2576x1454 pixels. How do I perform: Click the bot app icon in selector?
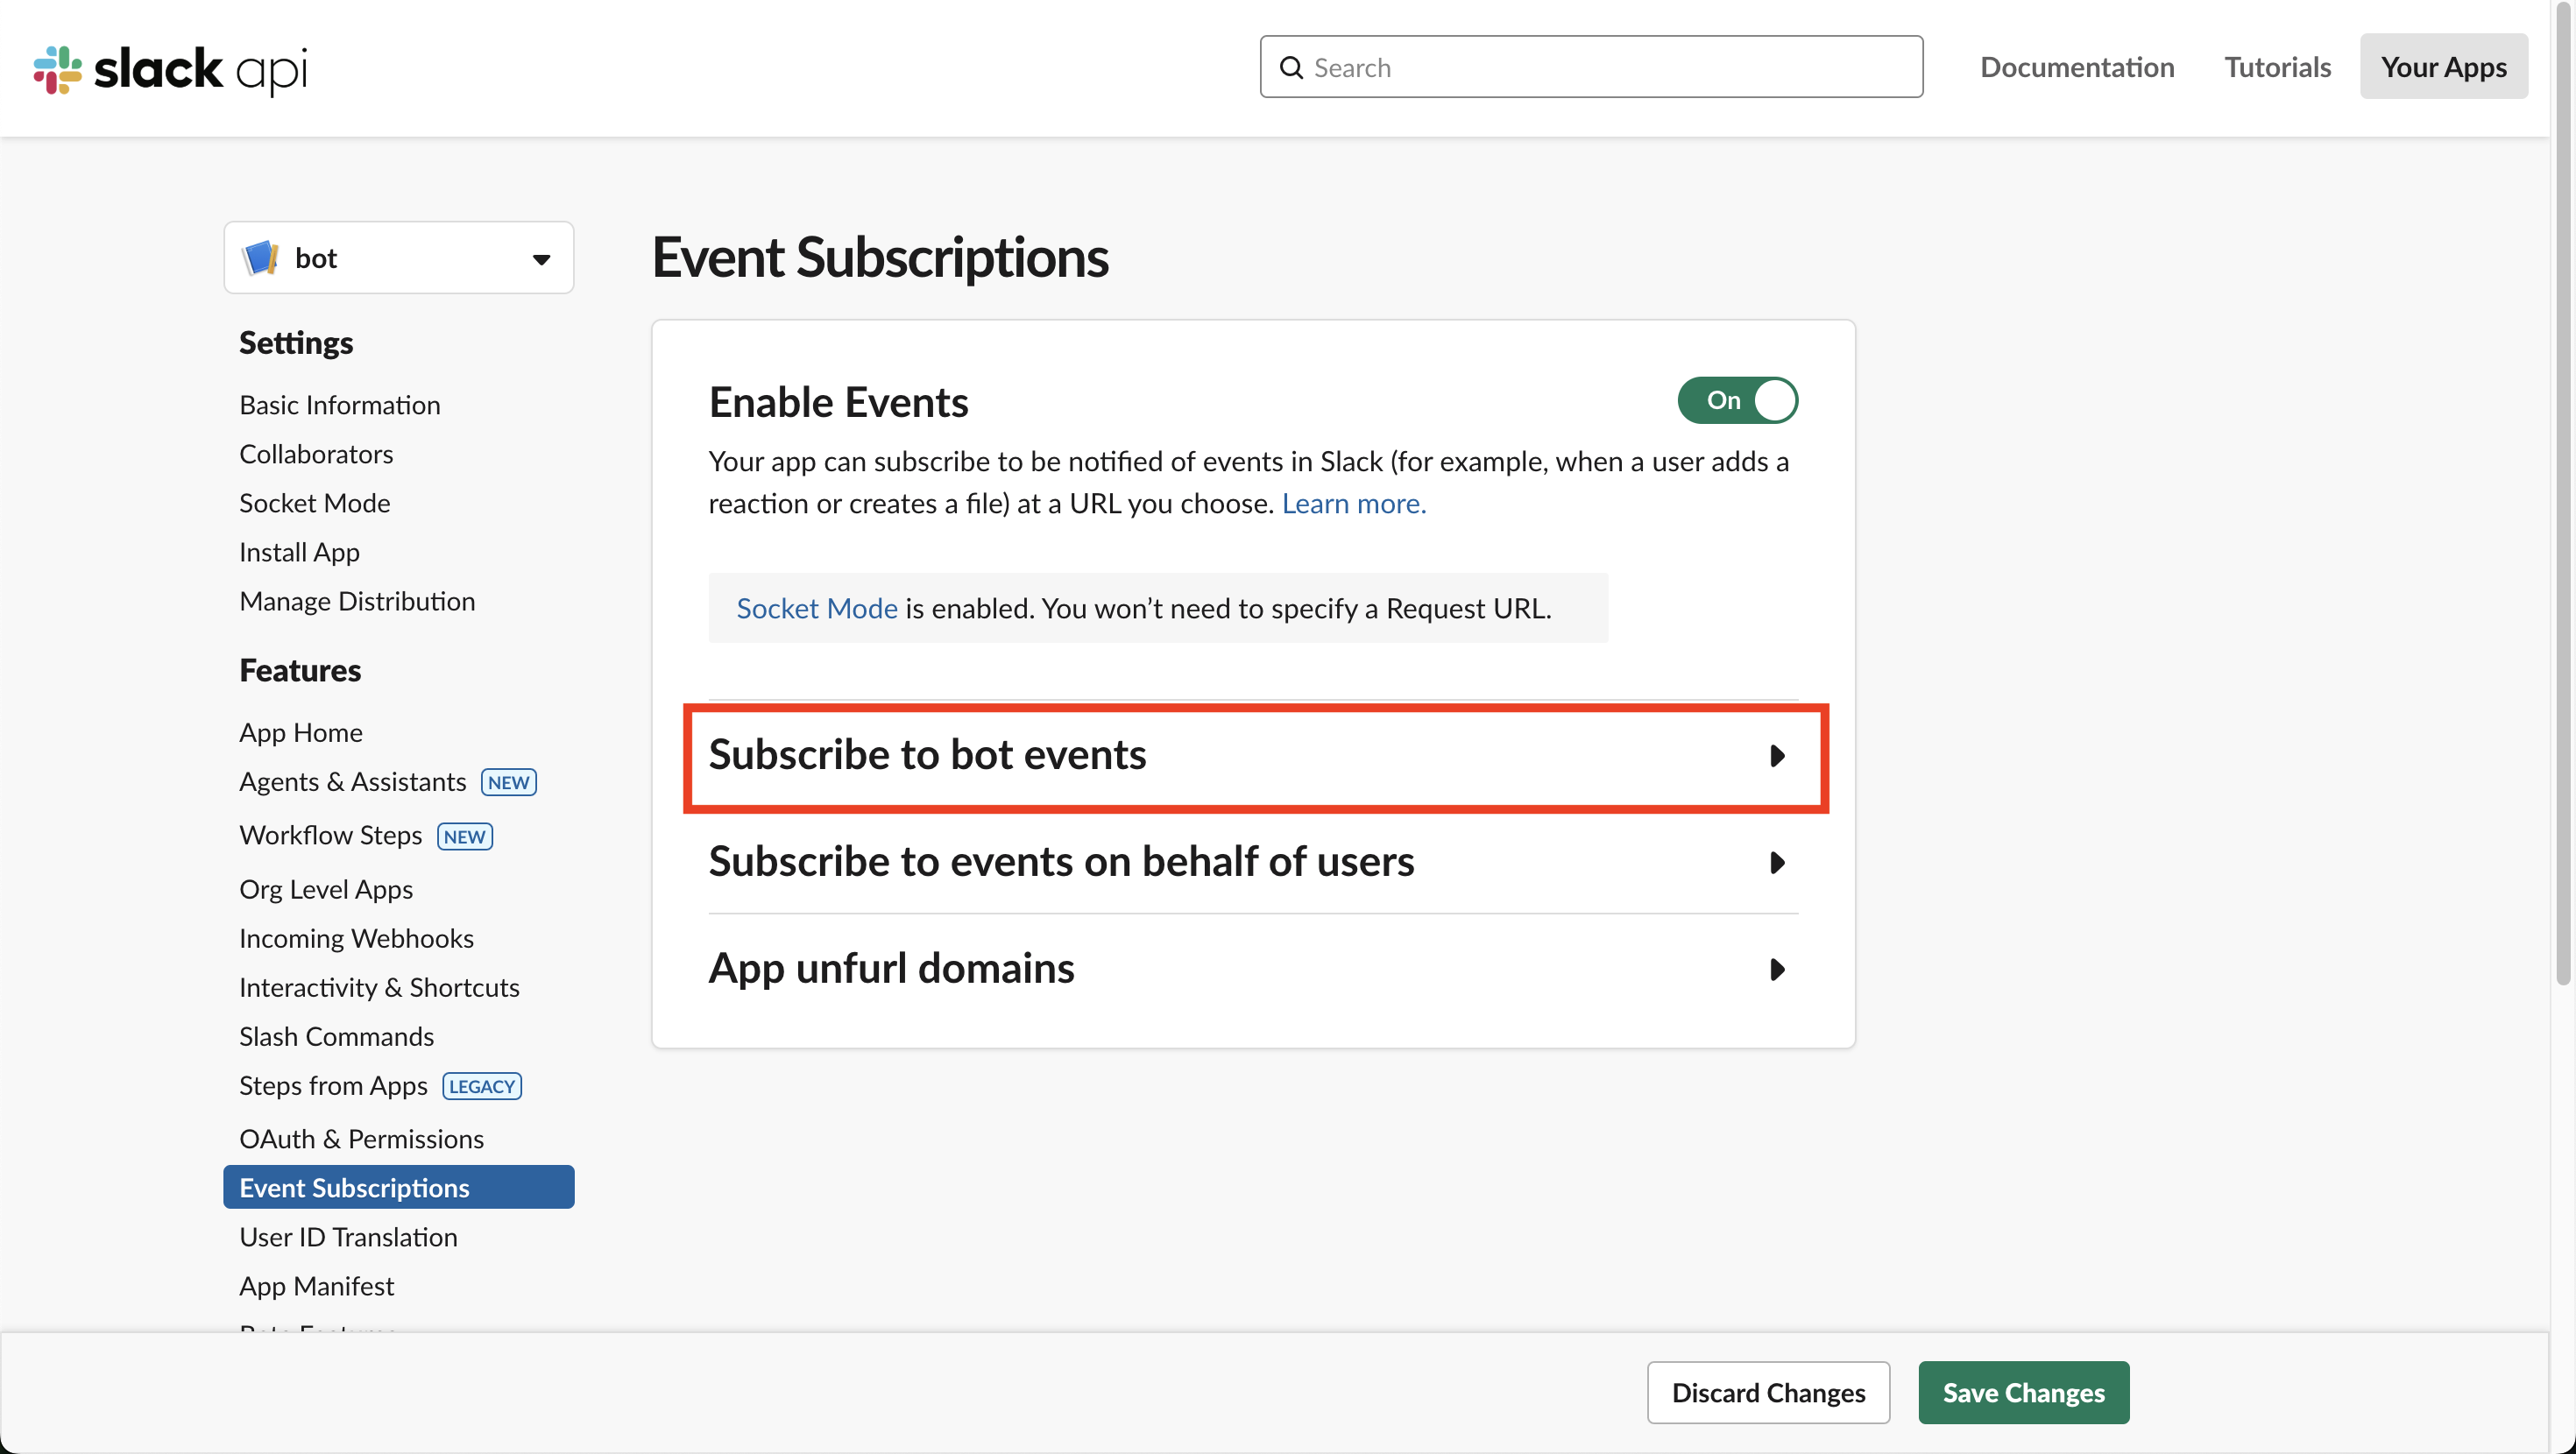261,258
